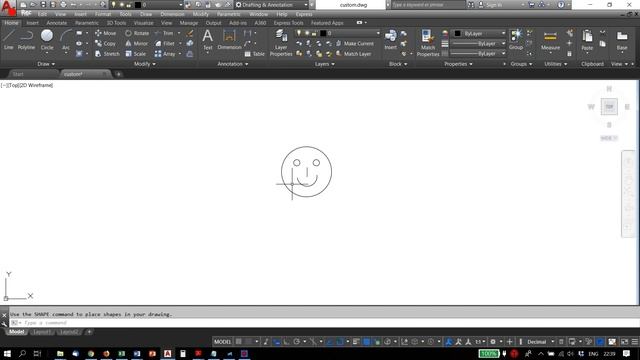Activate the Trim command
Image resolution: width=640 pixels, height=360 pixels.
click(x=164, y=33)
